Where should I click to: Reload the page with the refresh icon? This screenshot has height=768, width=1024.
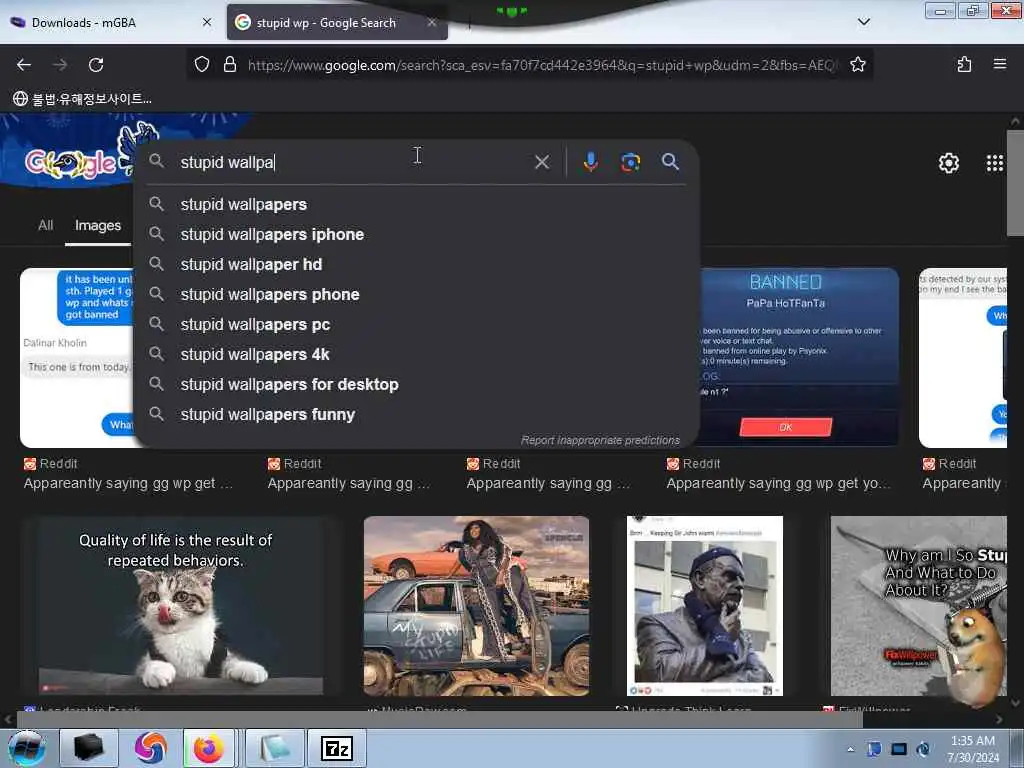(96, 65)
